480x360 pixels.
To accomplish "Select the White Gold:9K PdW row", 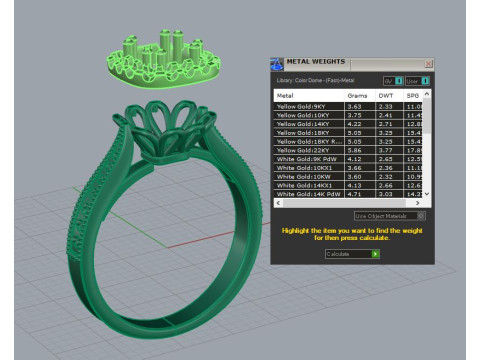I will 348,159.
